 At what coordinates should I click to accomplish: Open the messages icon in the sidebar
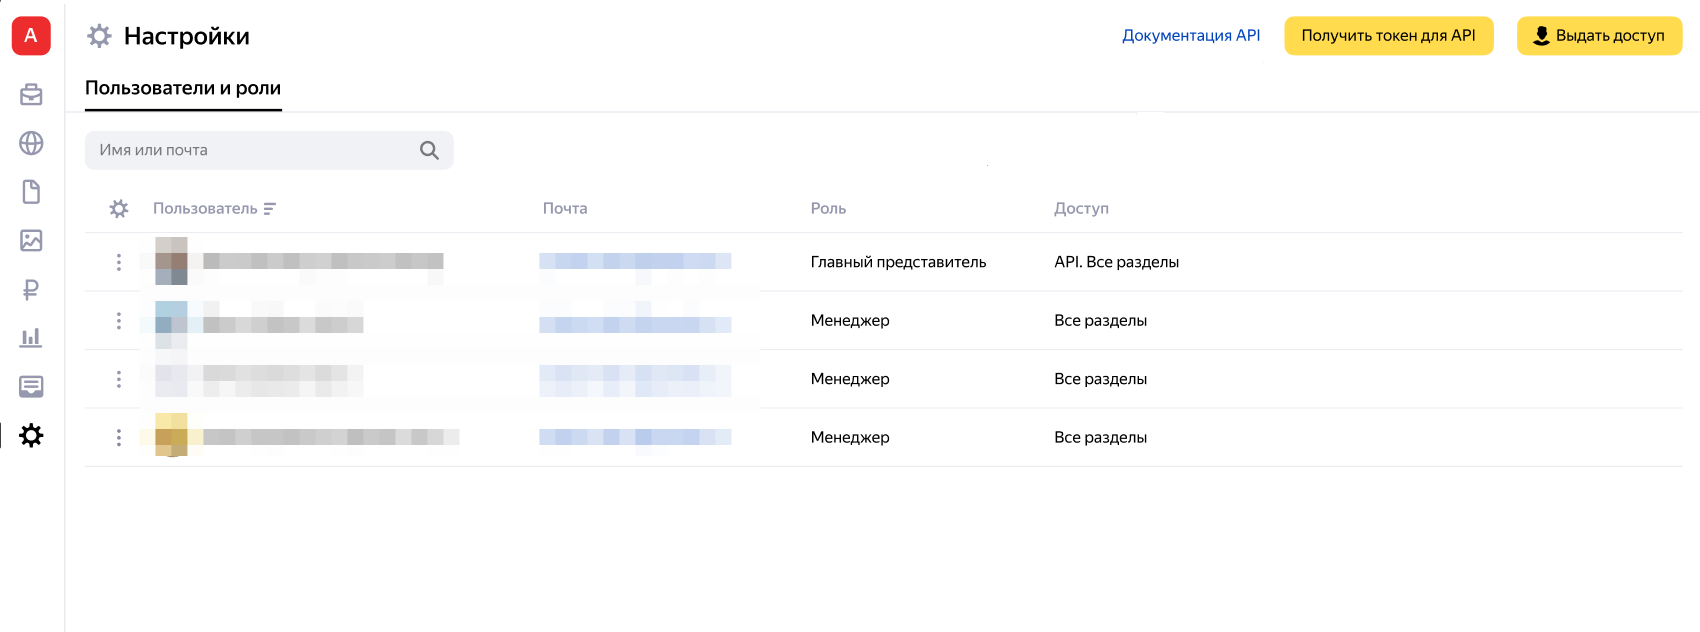click(x=31, y=386)
